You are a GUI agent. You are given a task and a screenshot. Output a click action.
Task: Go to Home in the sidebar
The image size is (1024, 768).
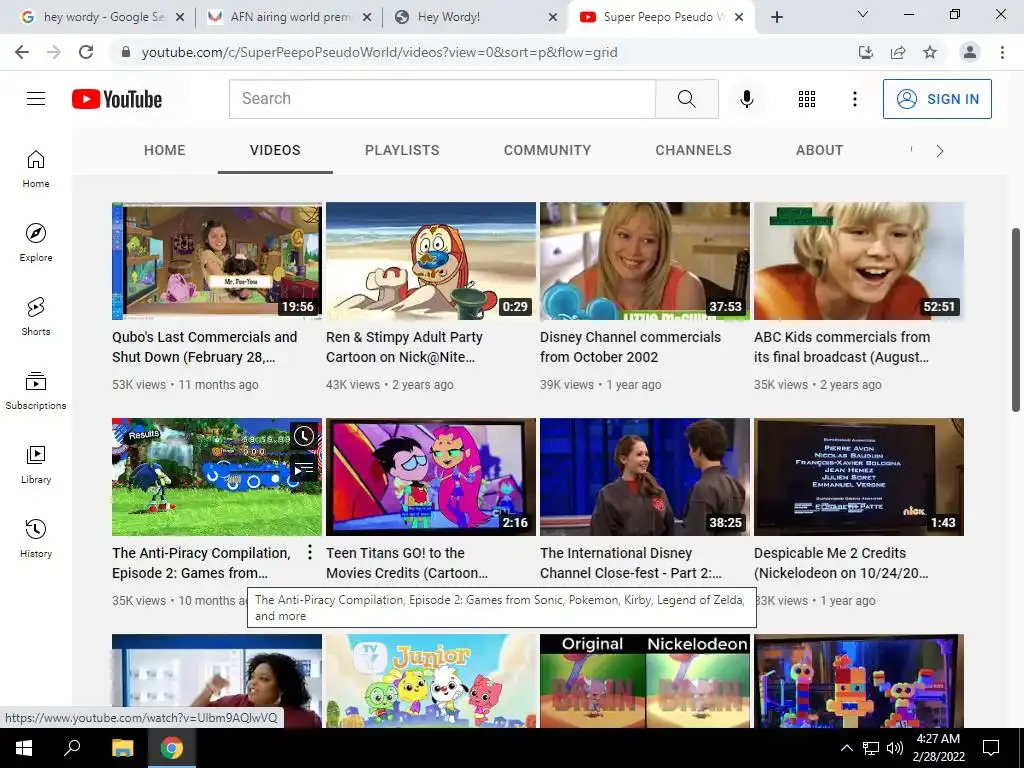[36, 169]
